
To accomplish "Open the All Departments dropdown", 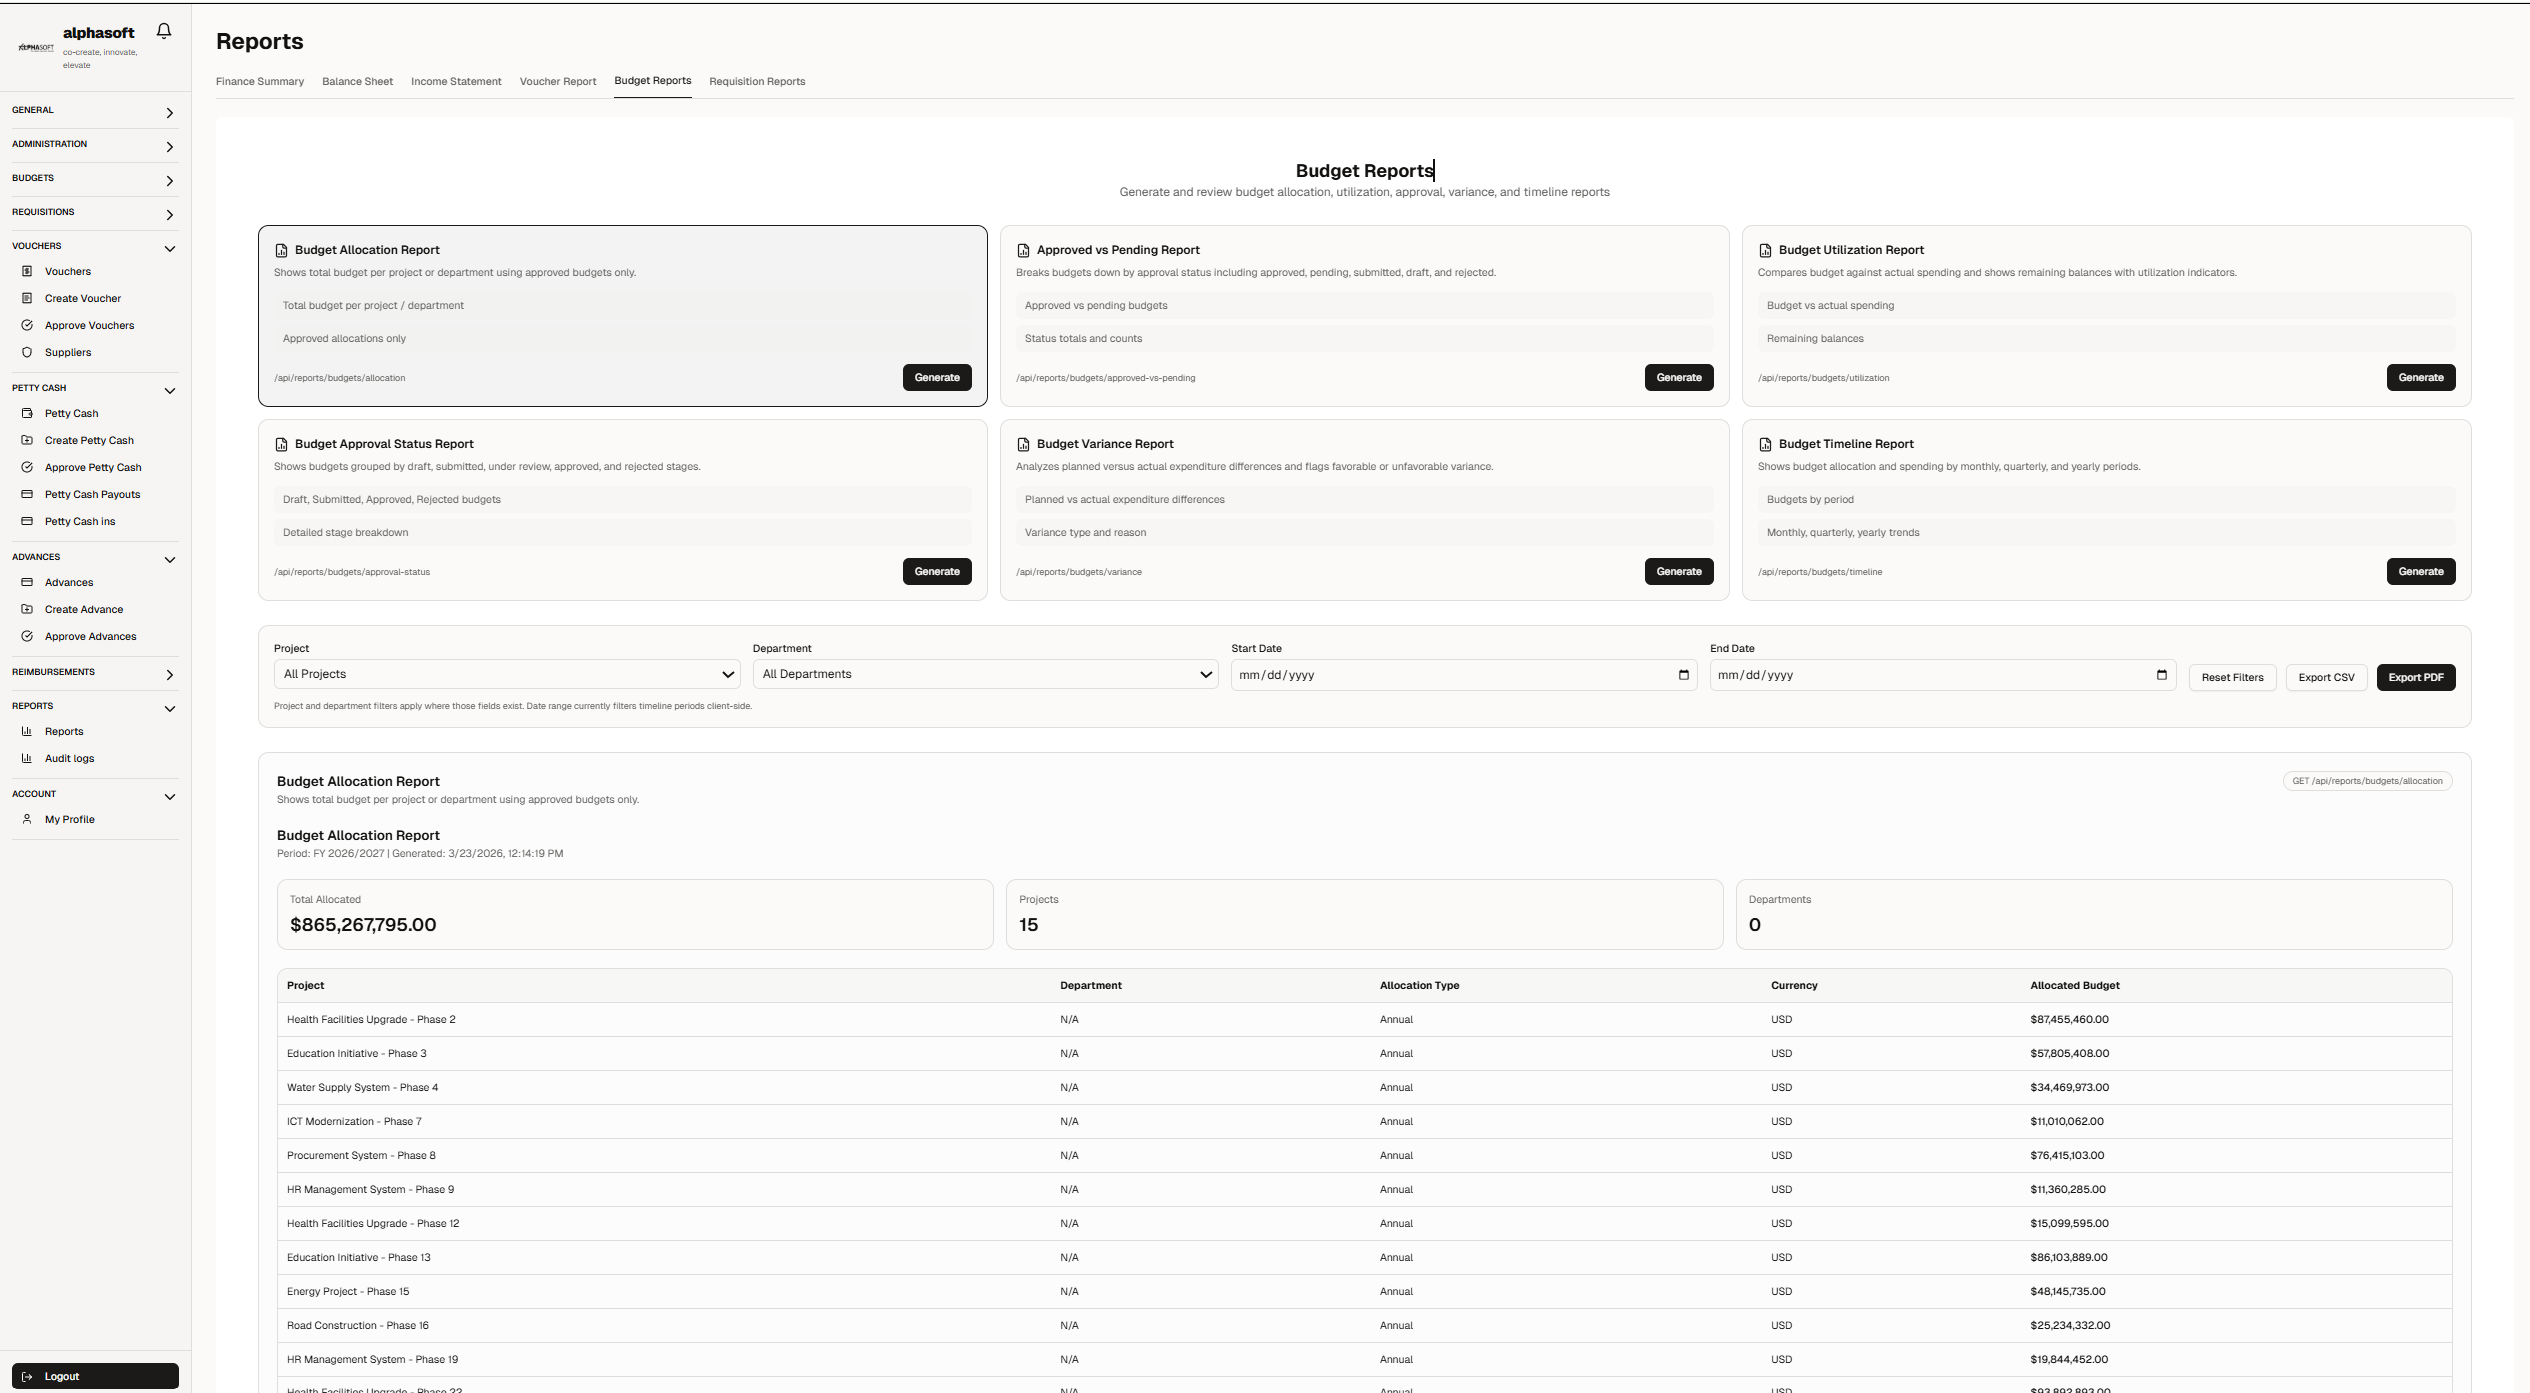I will [985, 674].
